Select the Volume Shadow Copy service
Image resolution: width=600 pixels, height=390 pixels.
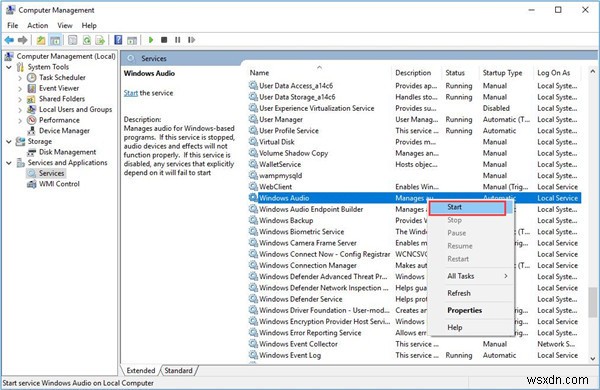415,153
